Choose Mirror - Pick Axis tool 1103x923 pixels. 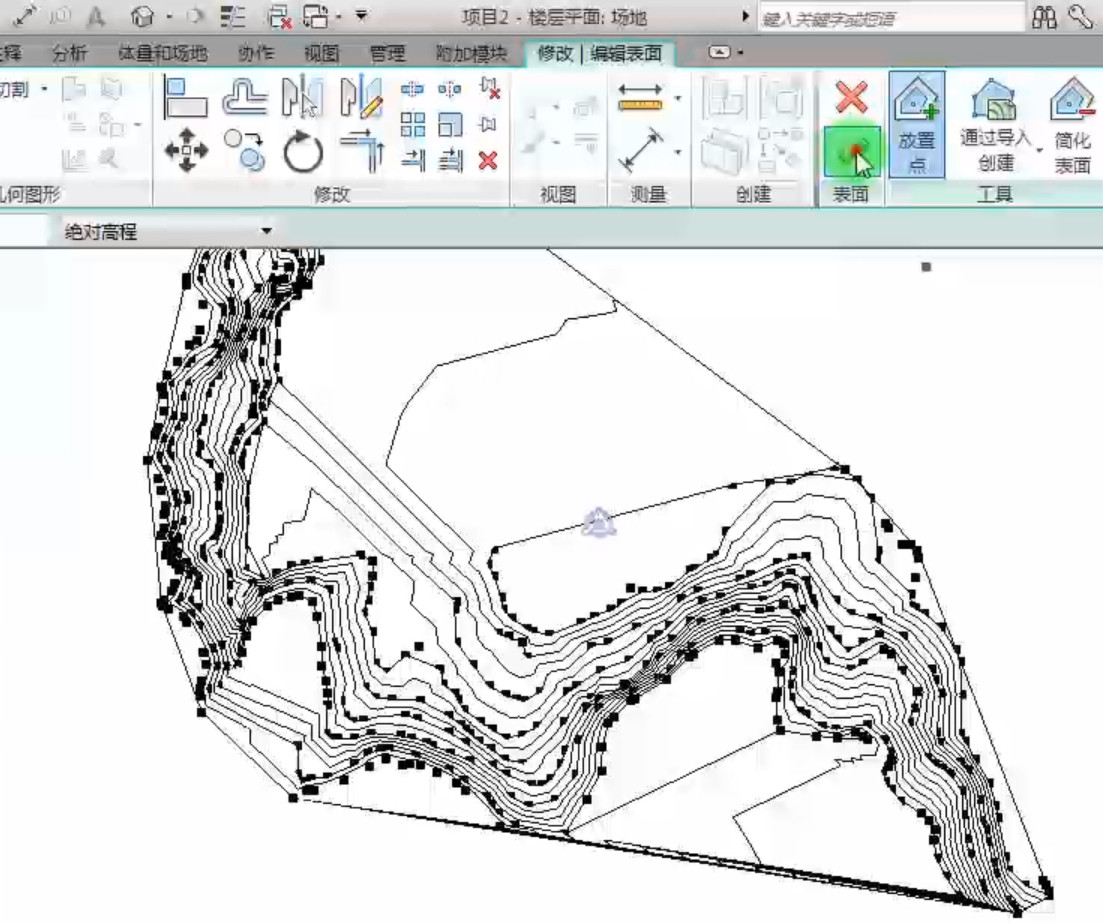302,97
